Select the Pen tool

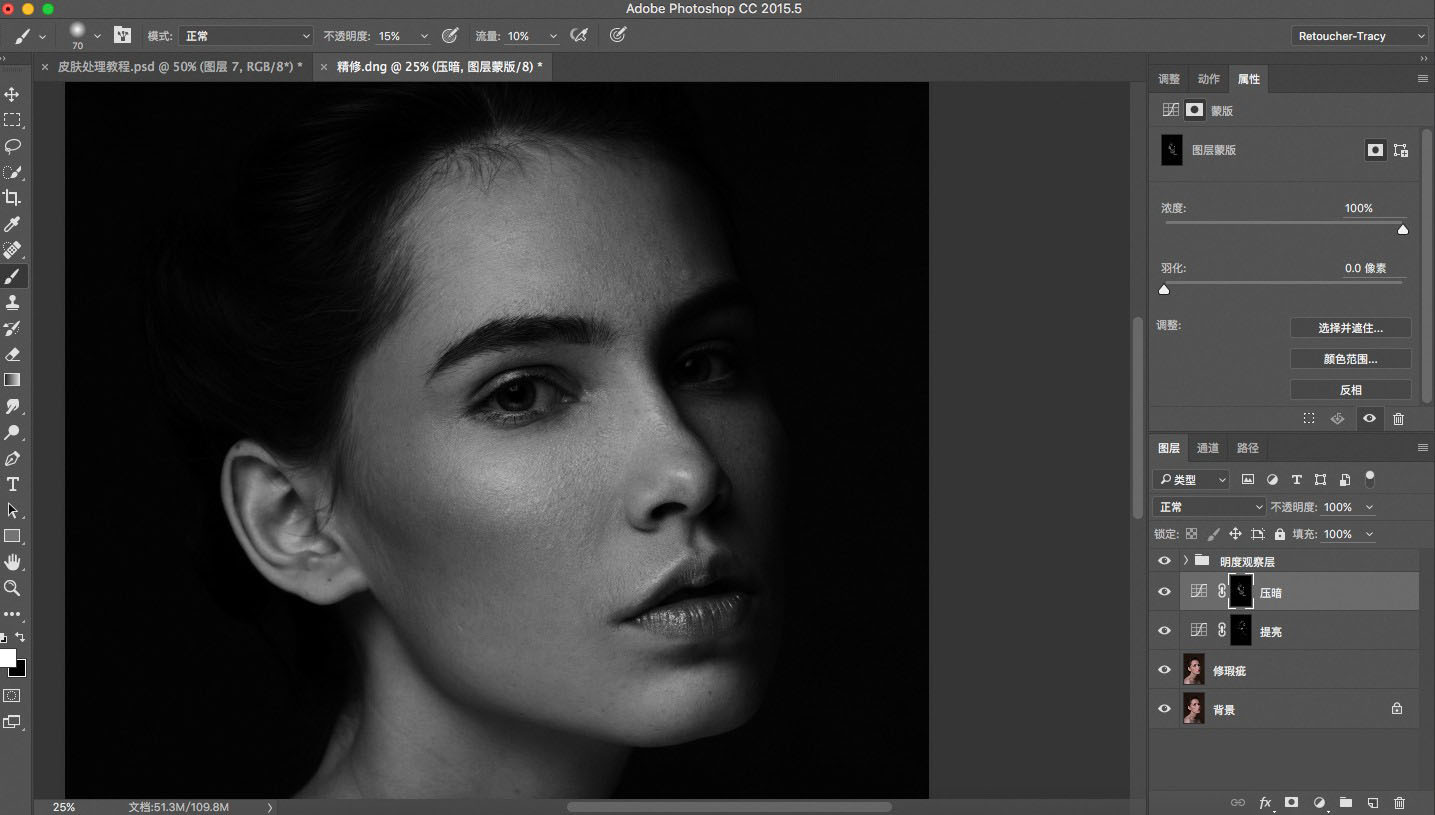coord(12,458)
